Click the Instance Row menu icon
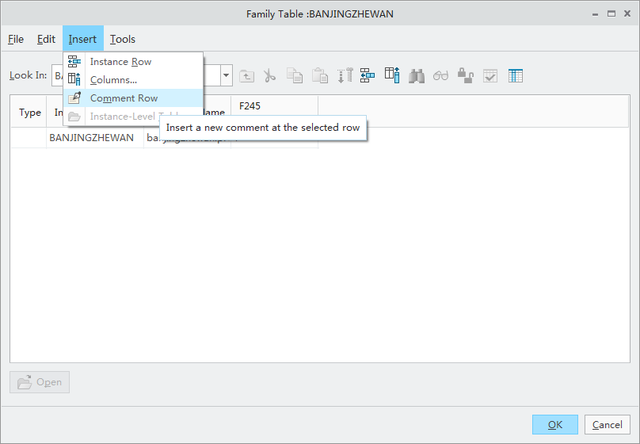Image resolution: width=640 pixels, height=444 pixels. pos(74,62)
